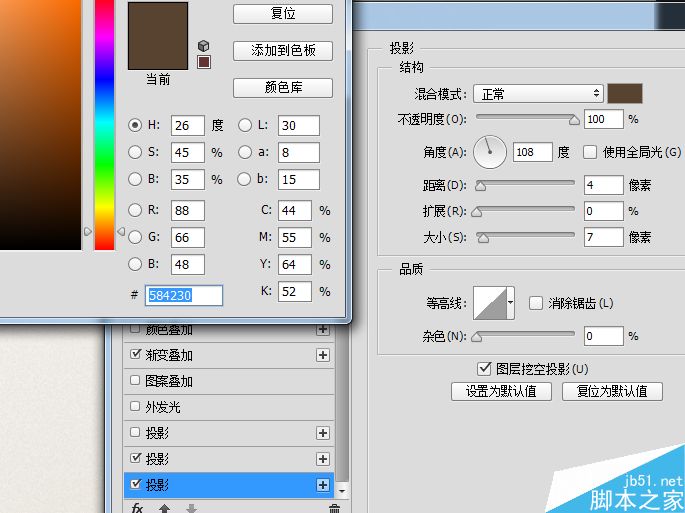Click the G field showing 66
The image size is (685, 513).
coord(188,238)
